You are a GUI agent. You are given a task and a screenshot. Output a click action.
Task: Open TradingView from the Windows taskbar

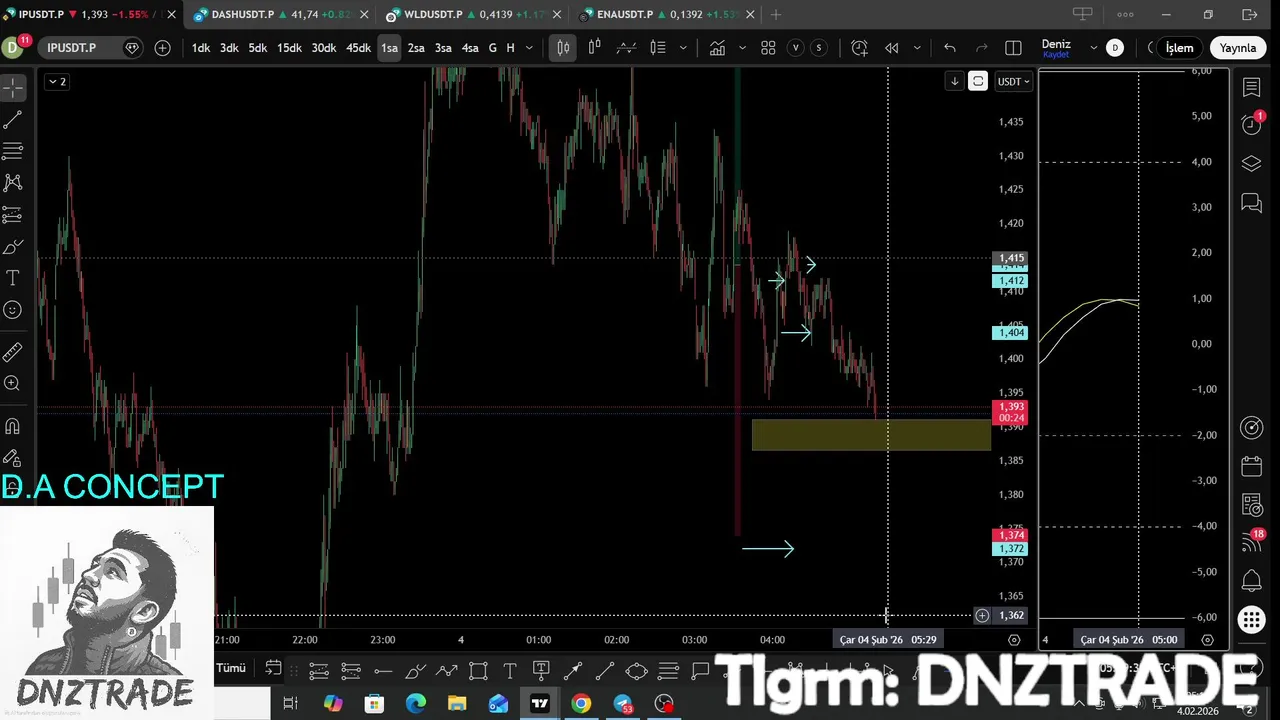click(x=540, y=704)
